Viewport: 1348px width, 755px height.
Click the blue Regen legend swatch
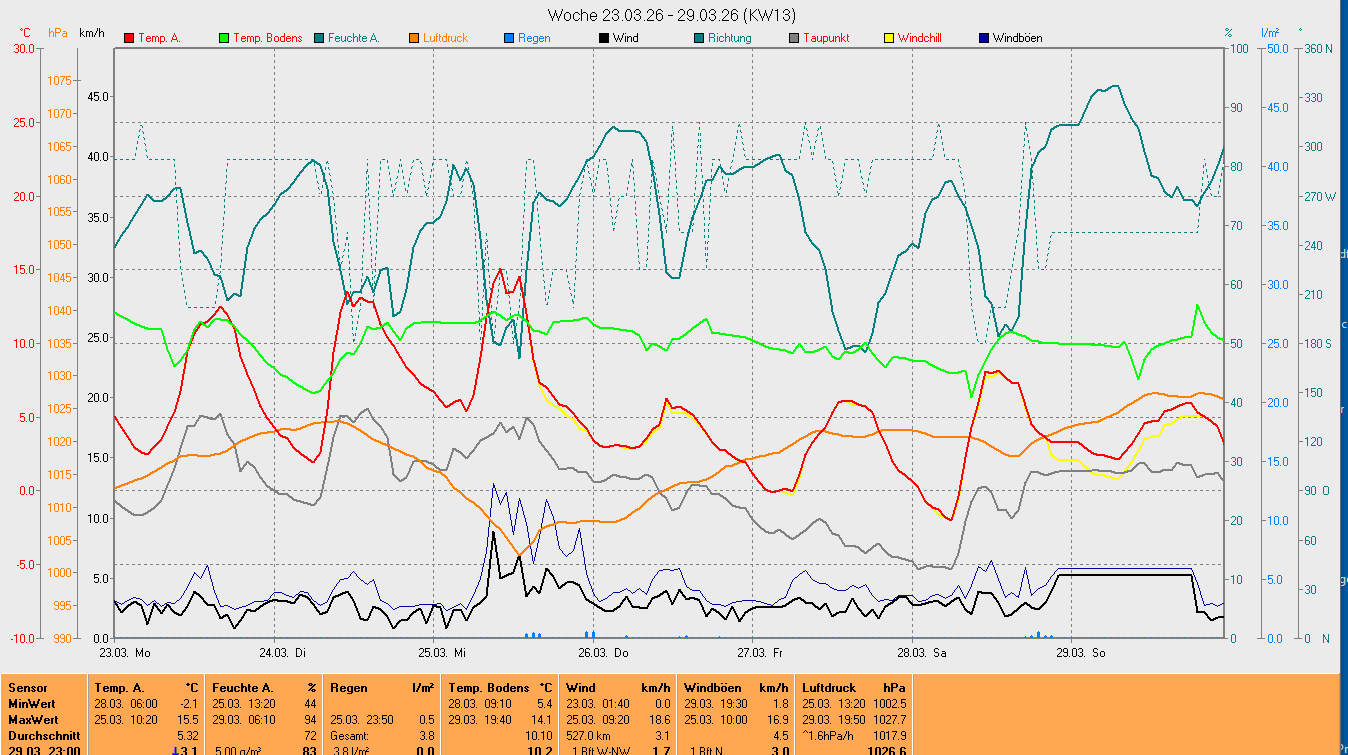click(509, 38)
